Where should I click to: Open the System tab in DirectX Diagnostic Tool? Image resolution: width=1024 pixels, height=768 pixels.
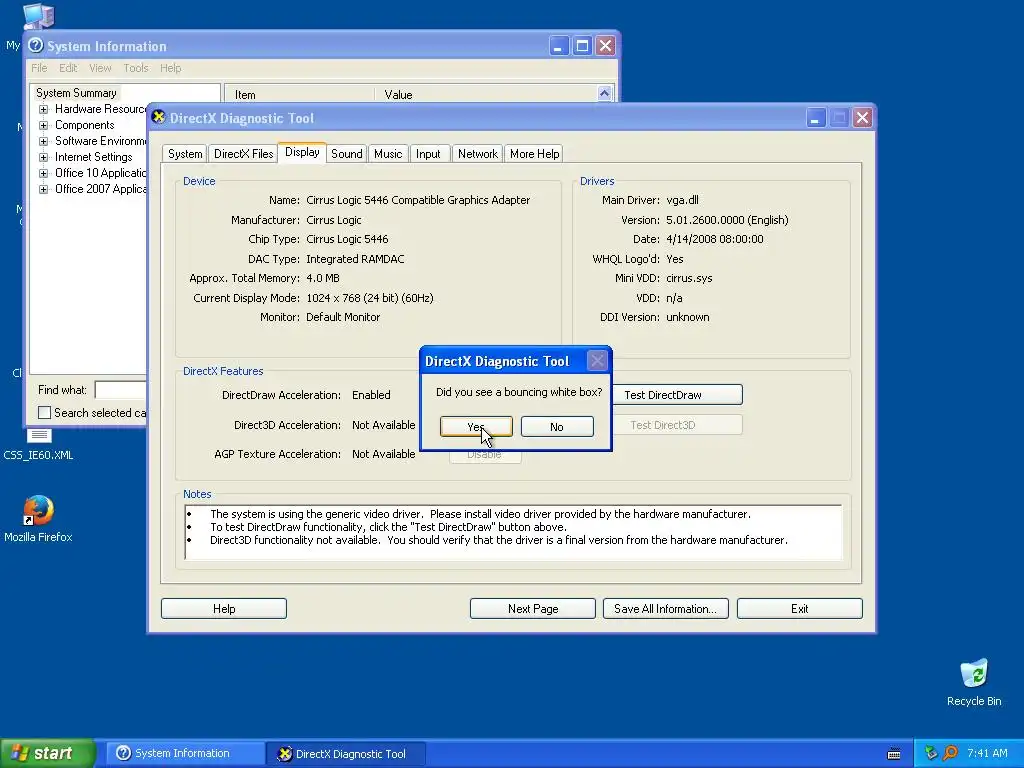click(x=185, y=153)
